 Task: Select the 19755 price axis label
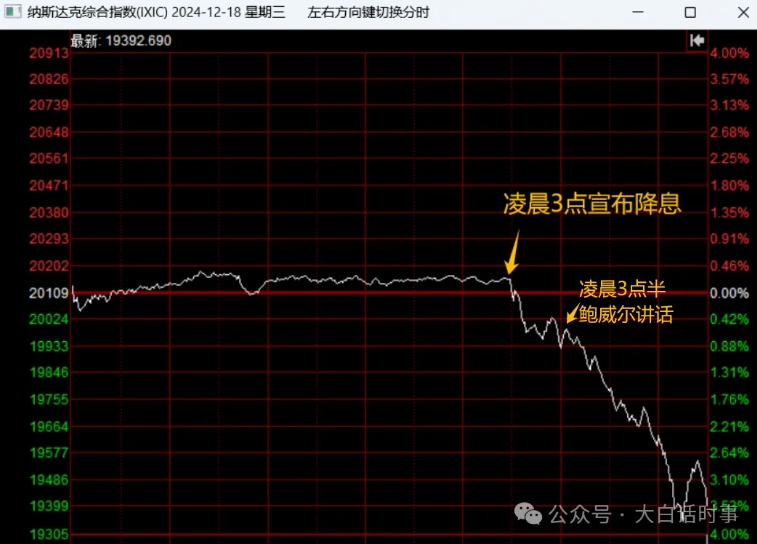[x=49, y=399]
